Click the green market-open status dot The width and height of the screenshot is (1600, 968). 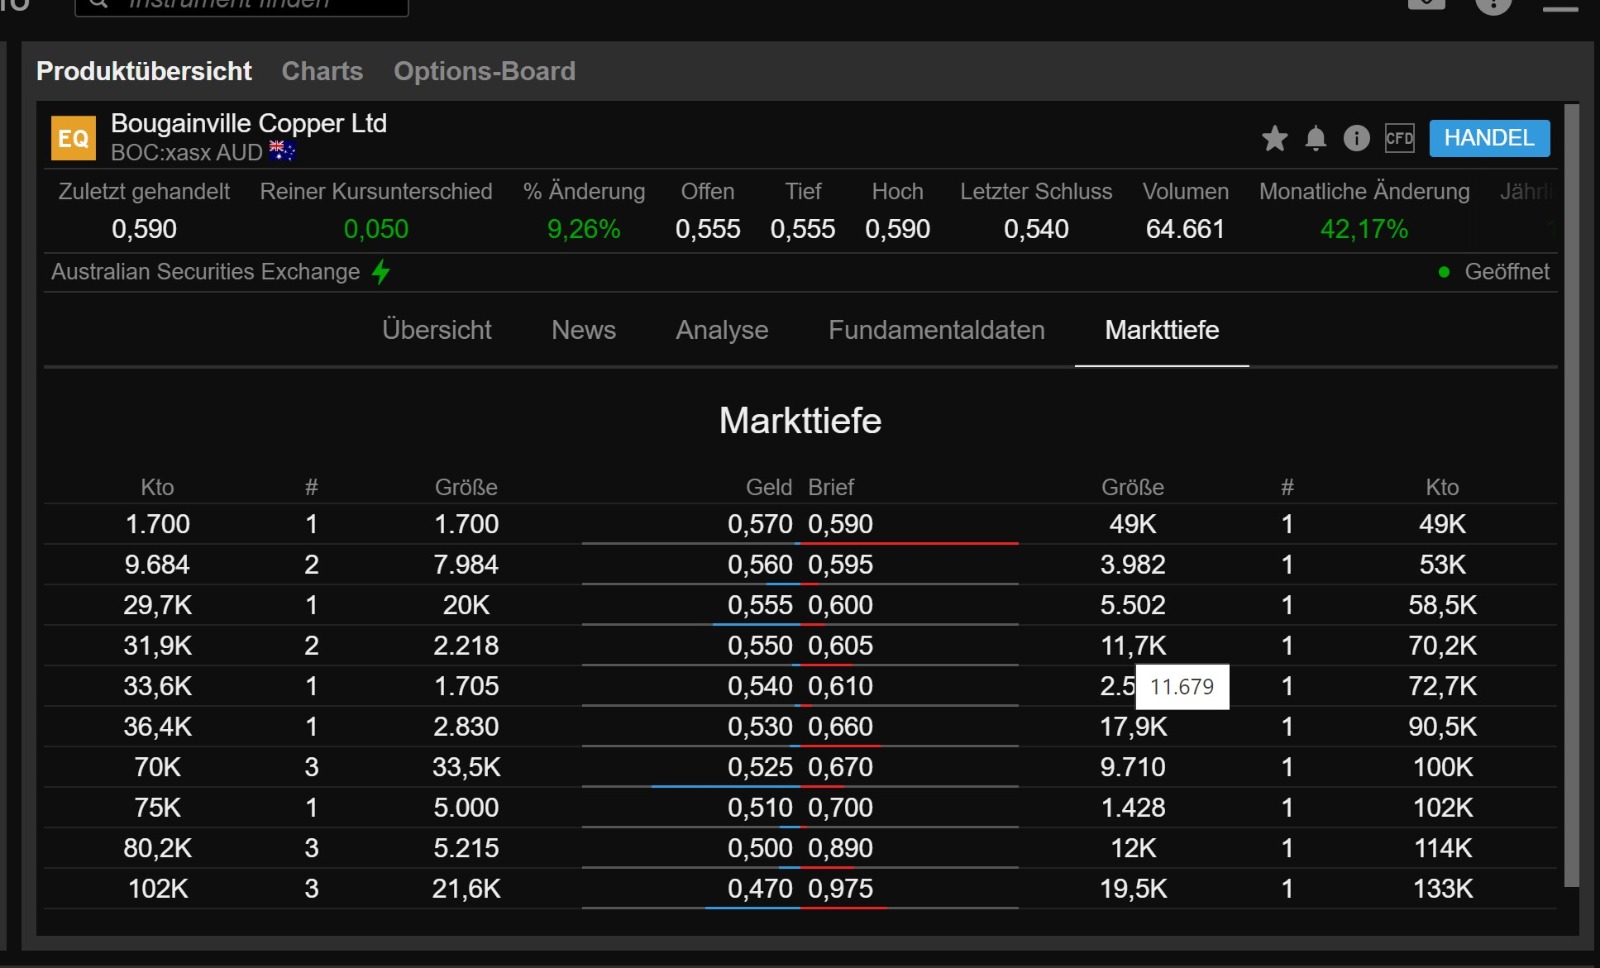pyautogui.click(x=1444, y=272)
